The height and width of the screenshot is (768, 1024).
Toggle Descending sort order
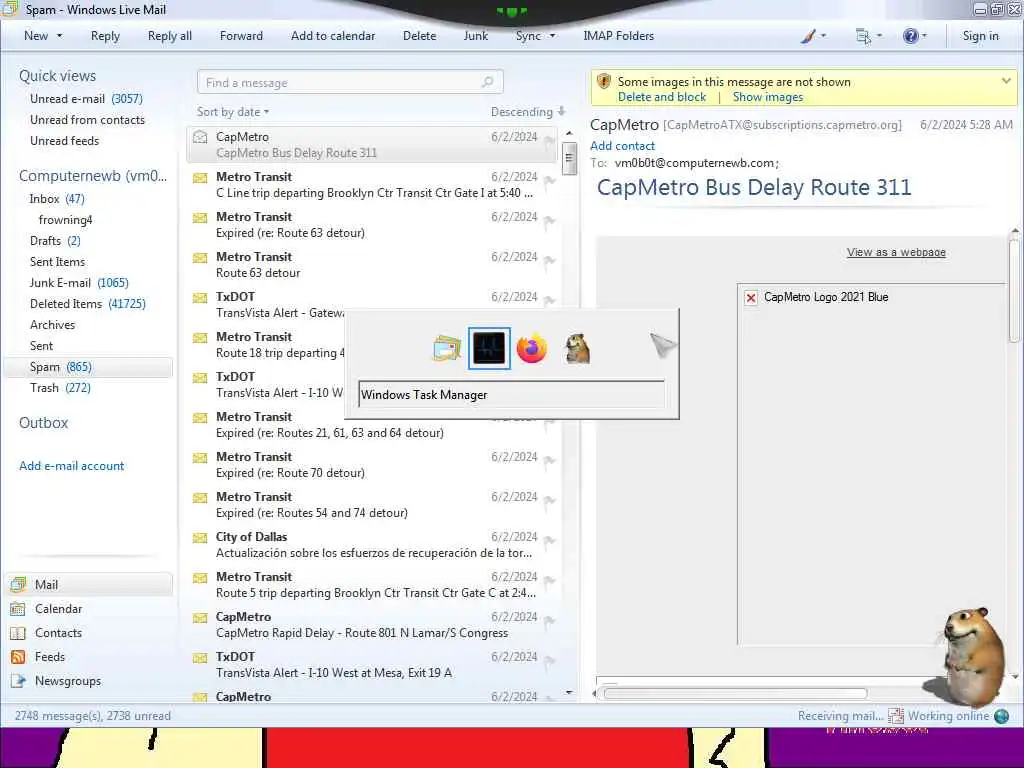coord(528,112)
